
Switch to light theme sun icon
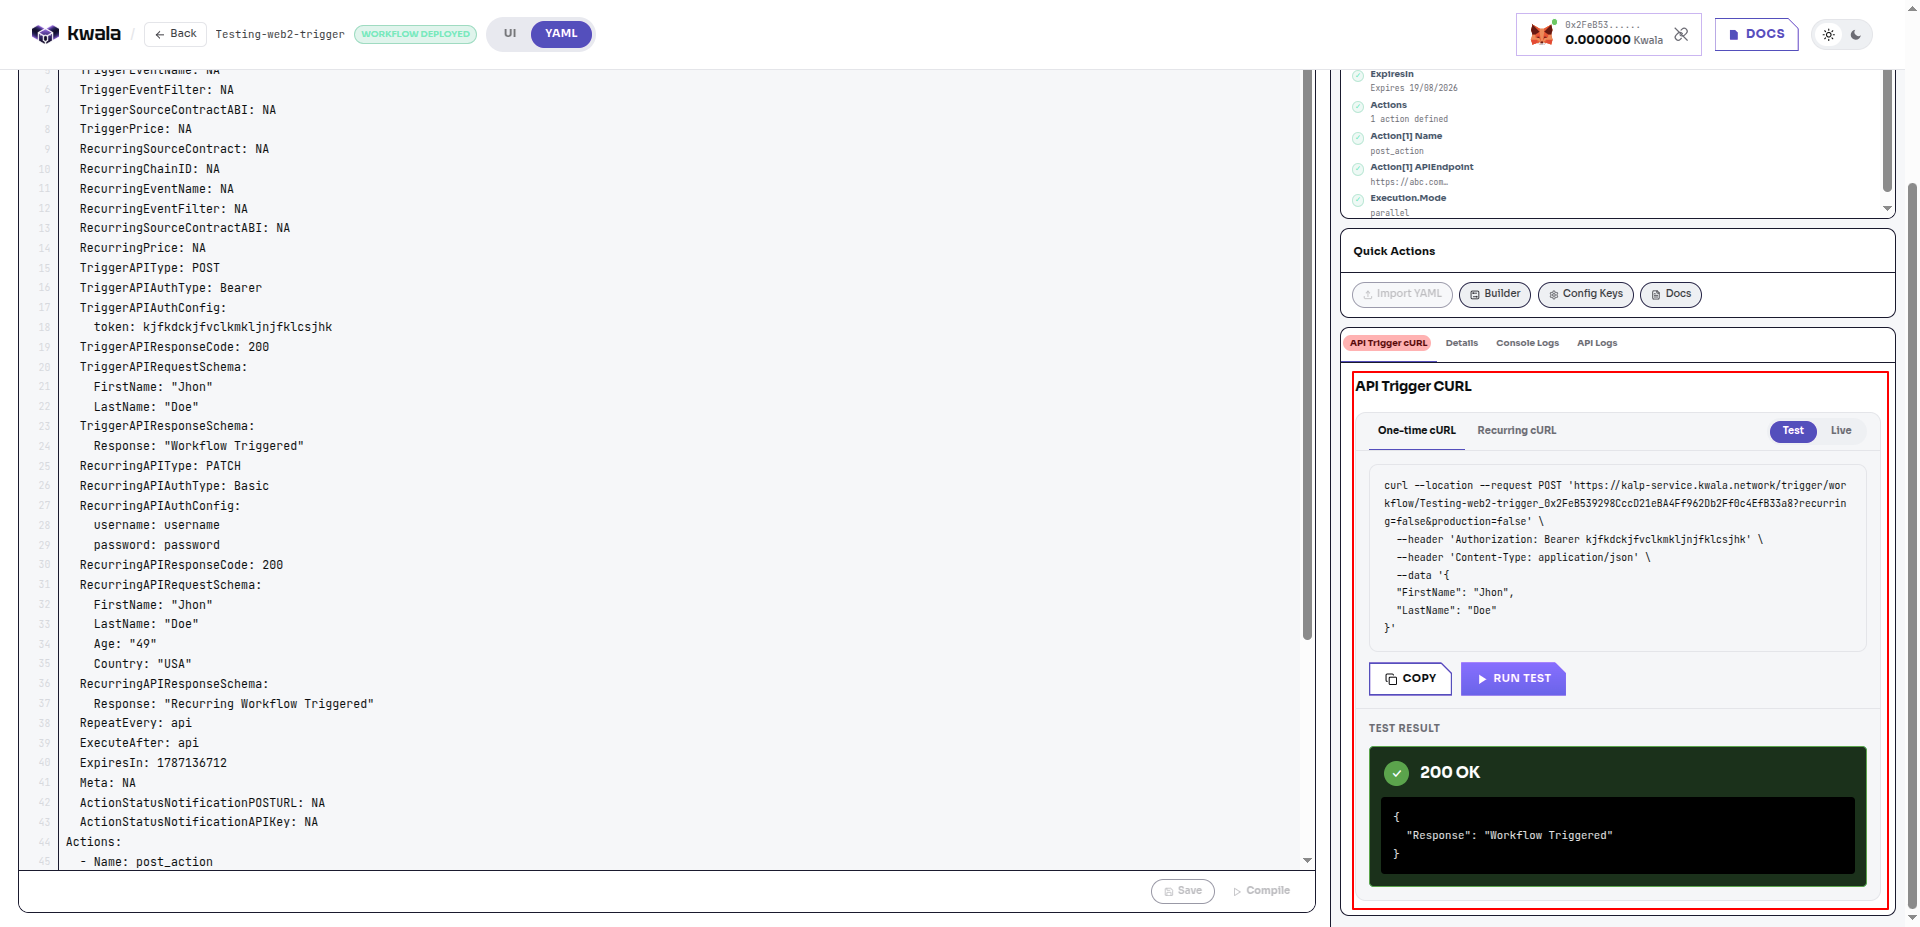coord(1828,34)
